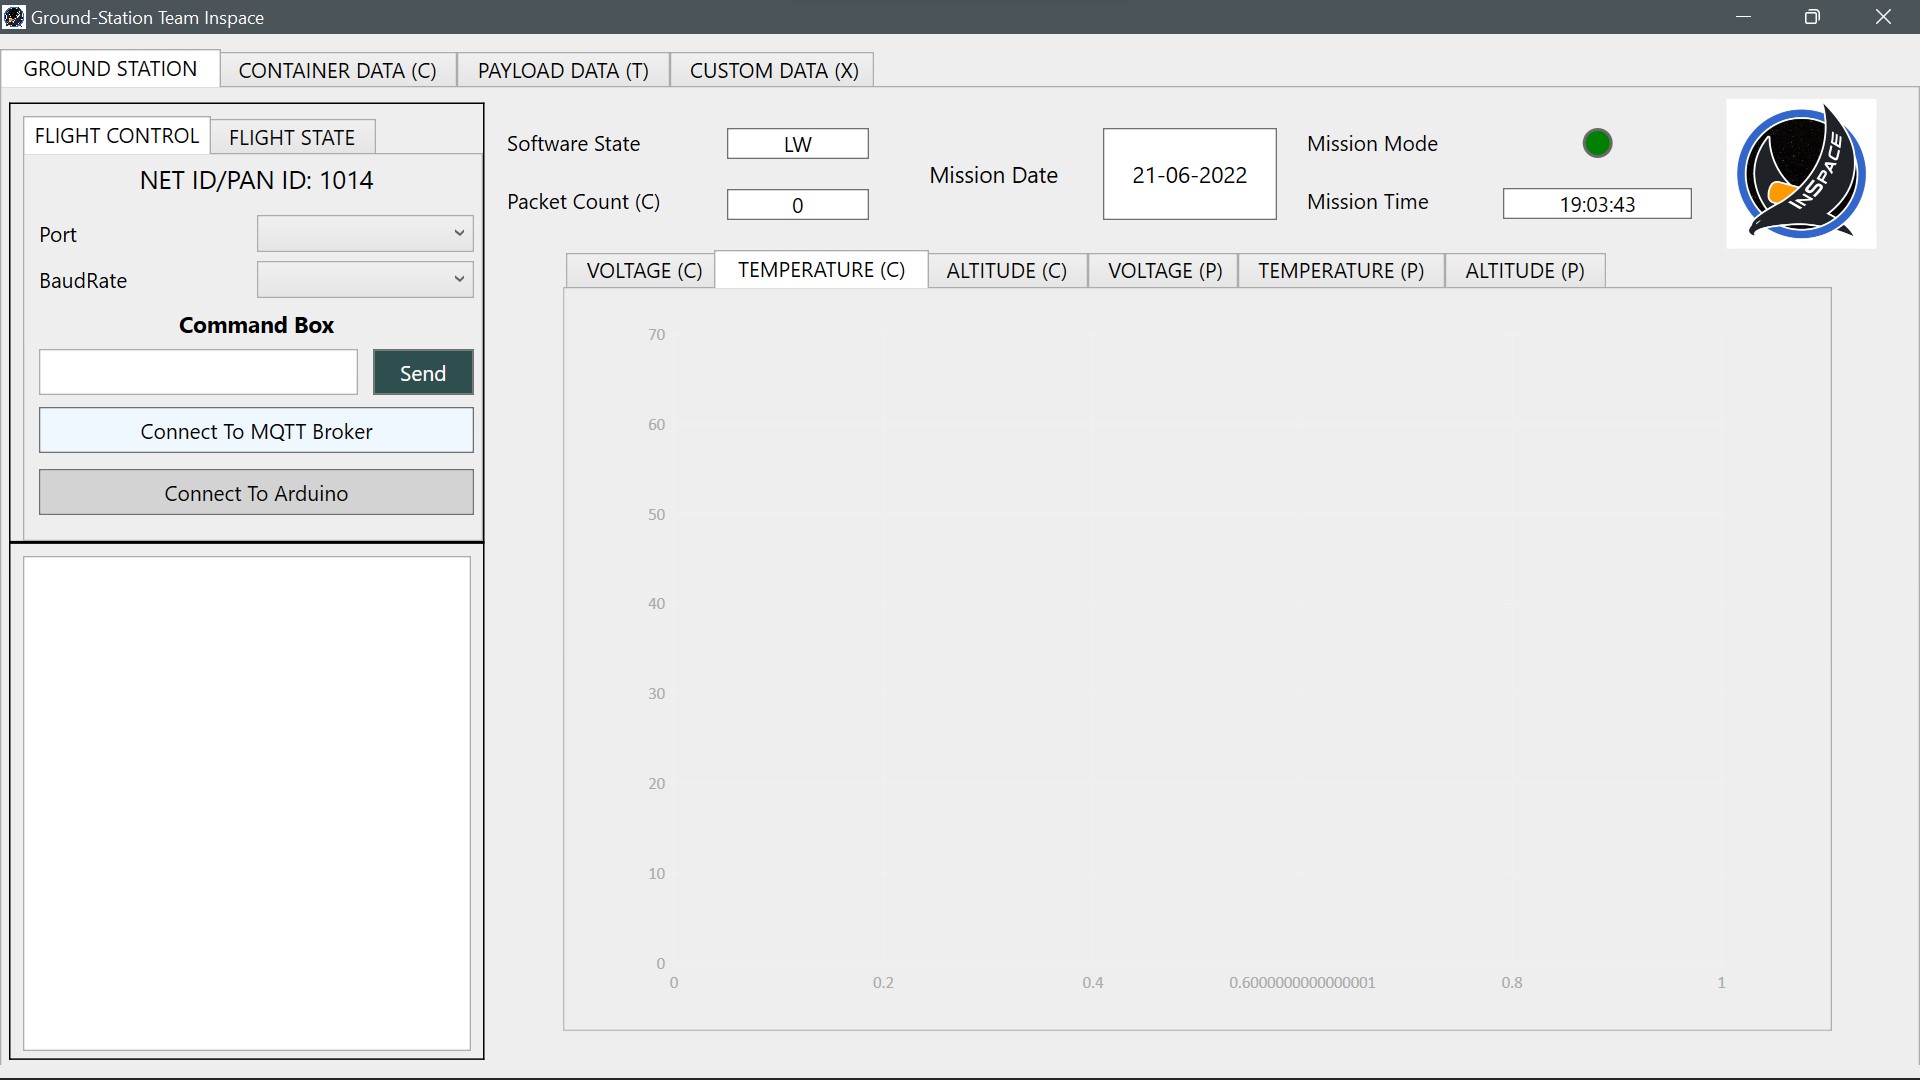
Task: Switch to ALTITUDE (C) graph tab
Action: (1006, 271)
